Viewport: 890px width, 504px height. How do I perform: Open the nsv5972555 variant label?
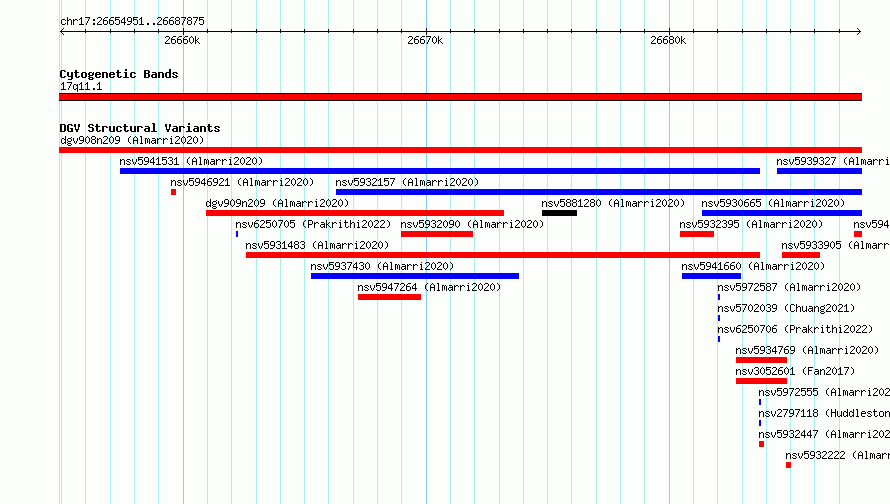point(824,392)
